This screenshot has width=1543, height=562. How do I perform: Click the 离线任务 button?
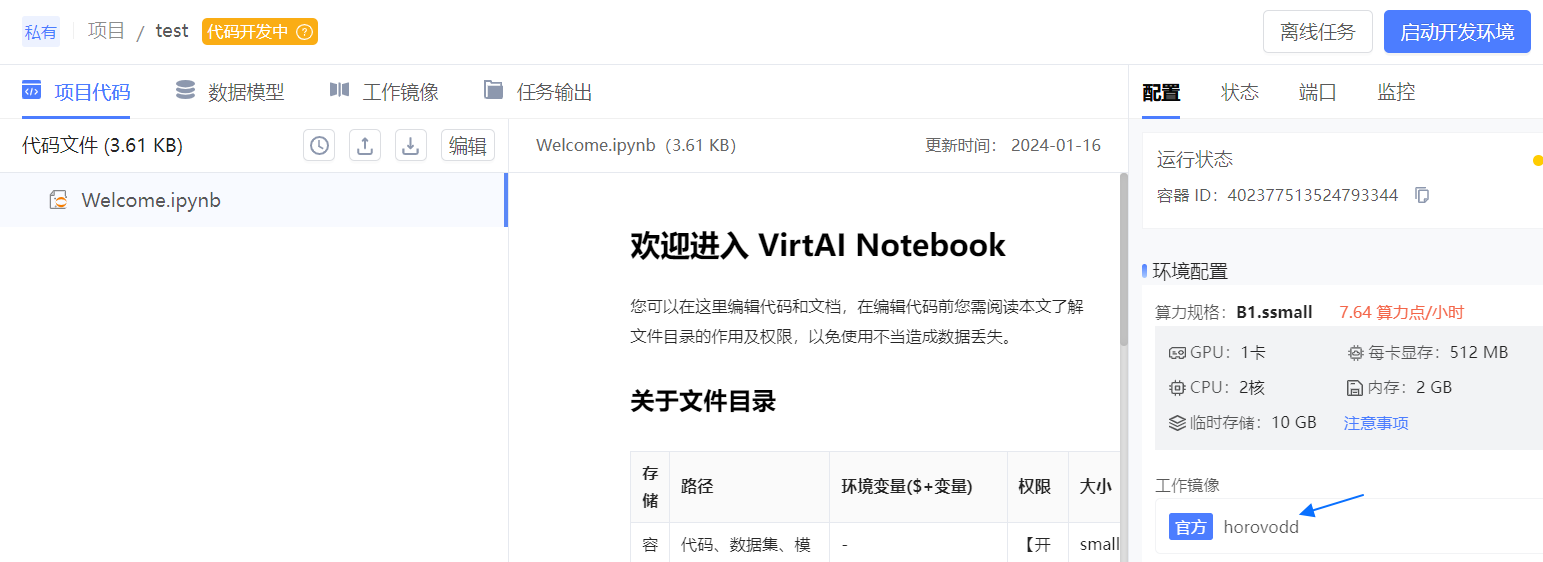1317,32
